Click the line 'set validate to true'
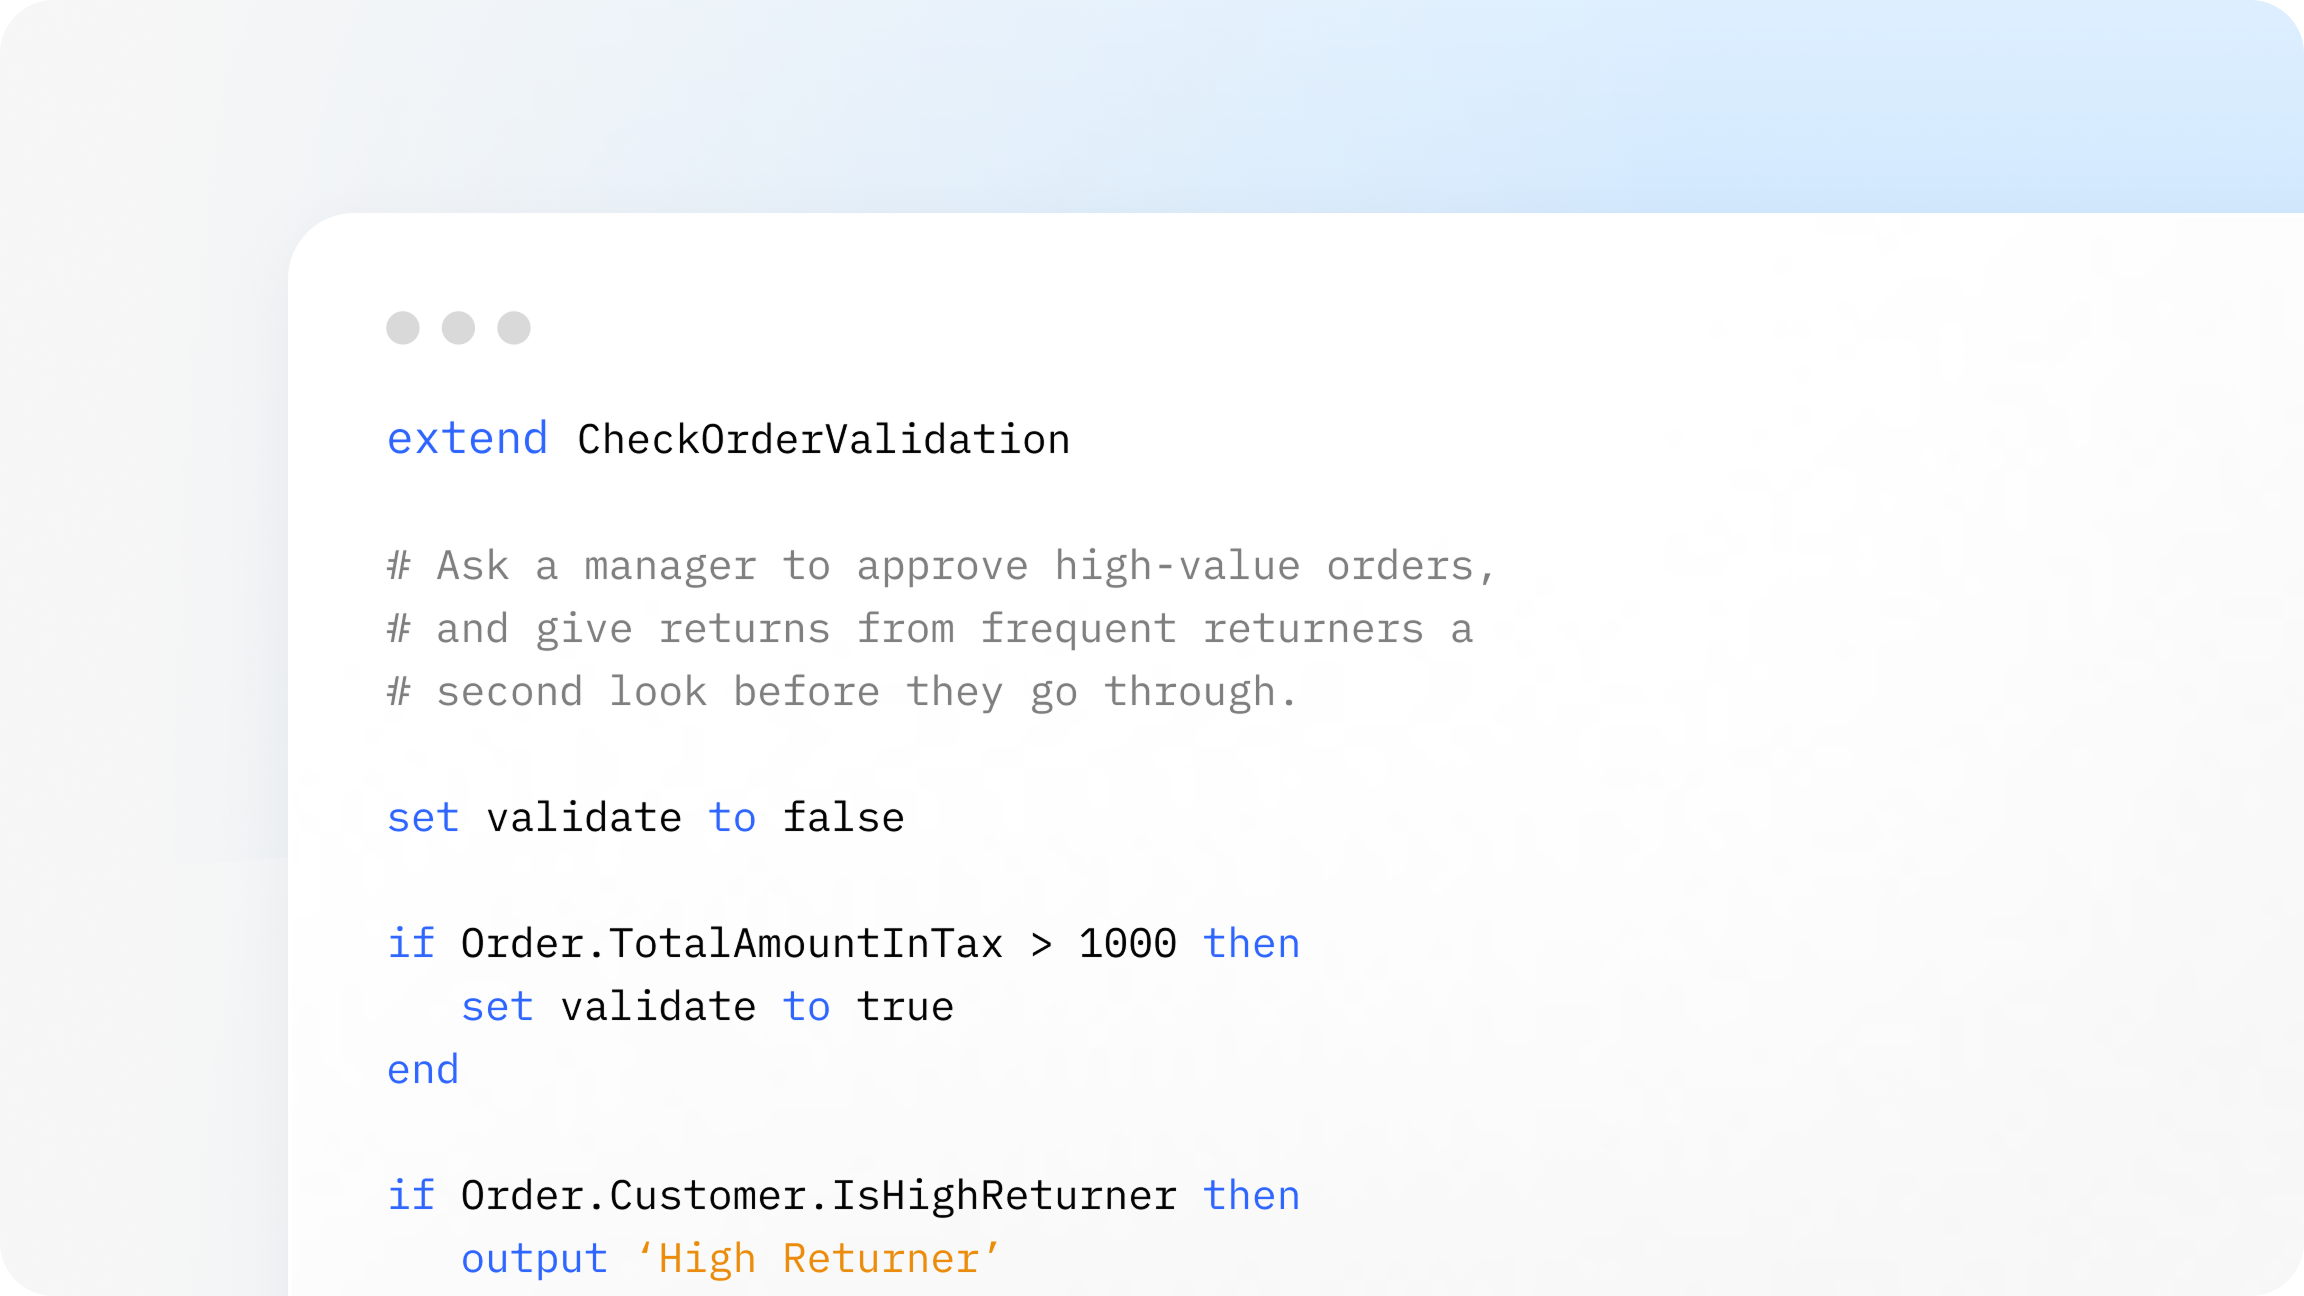This screenshot has height=1296, width=2304. point(707,1007)
